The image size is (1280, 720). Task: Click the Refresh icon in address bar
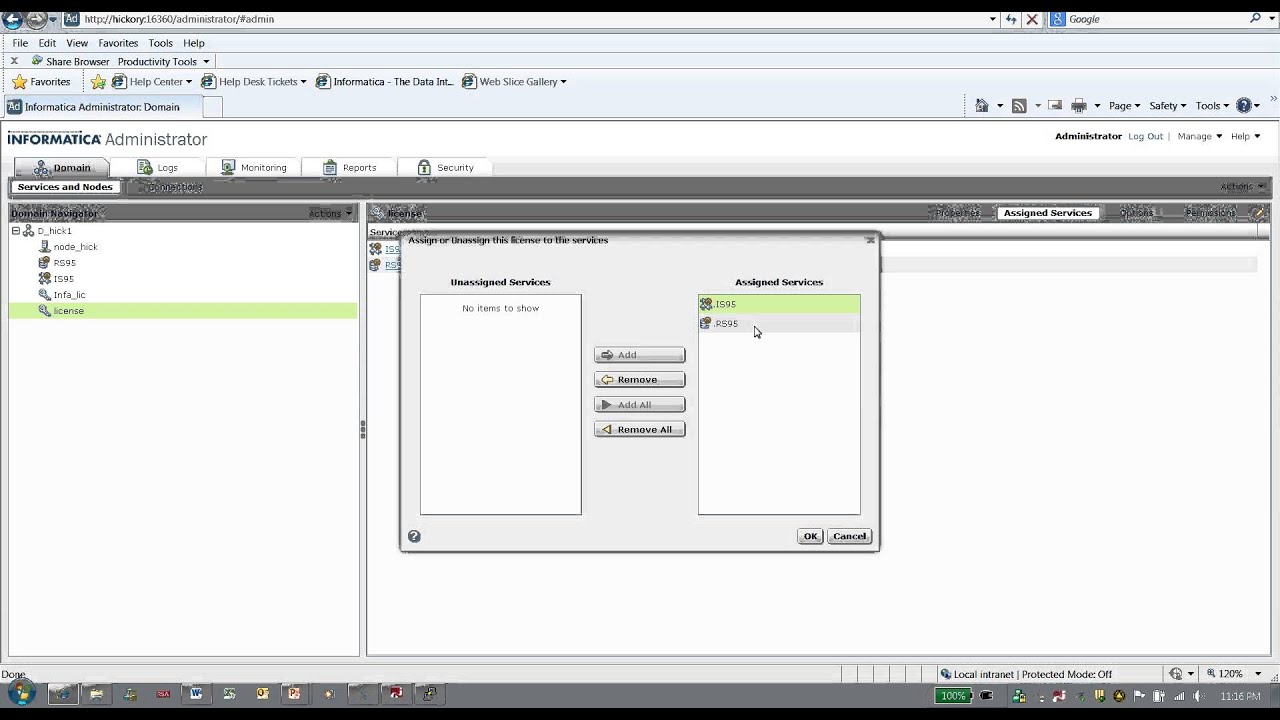pos(1011,19)
